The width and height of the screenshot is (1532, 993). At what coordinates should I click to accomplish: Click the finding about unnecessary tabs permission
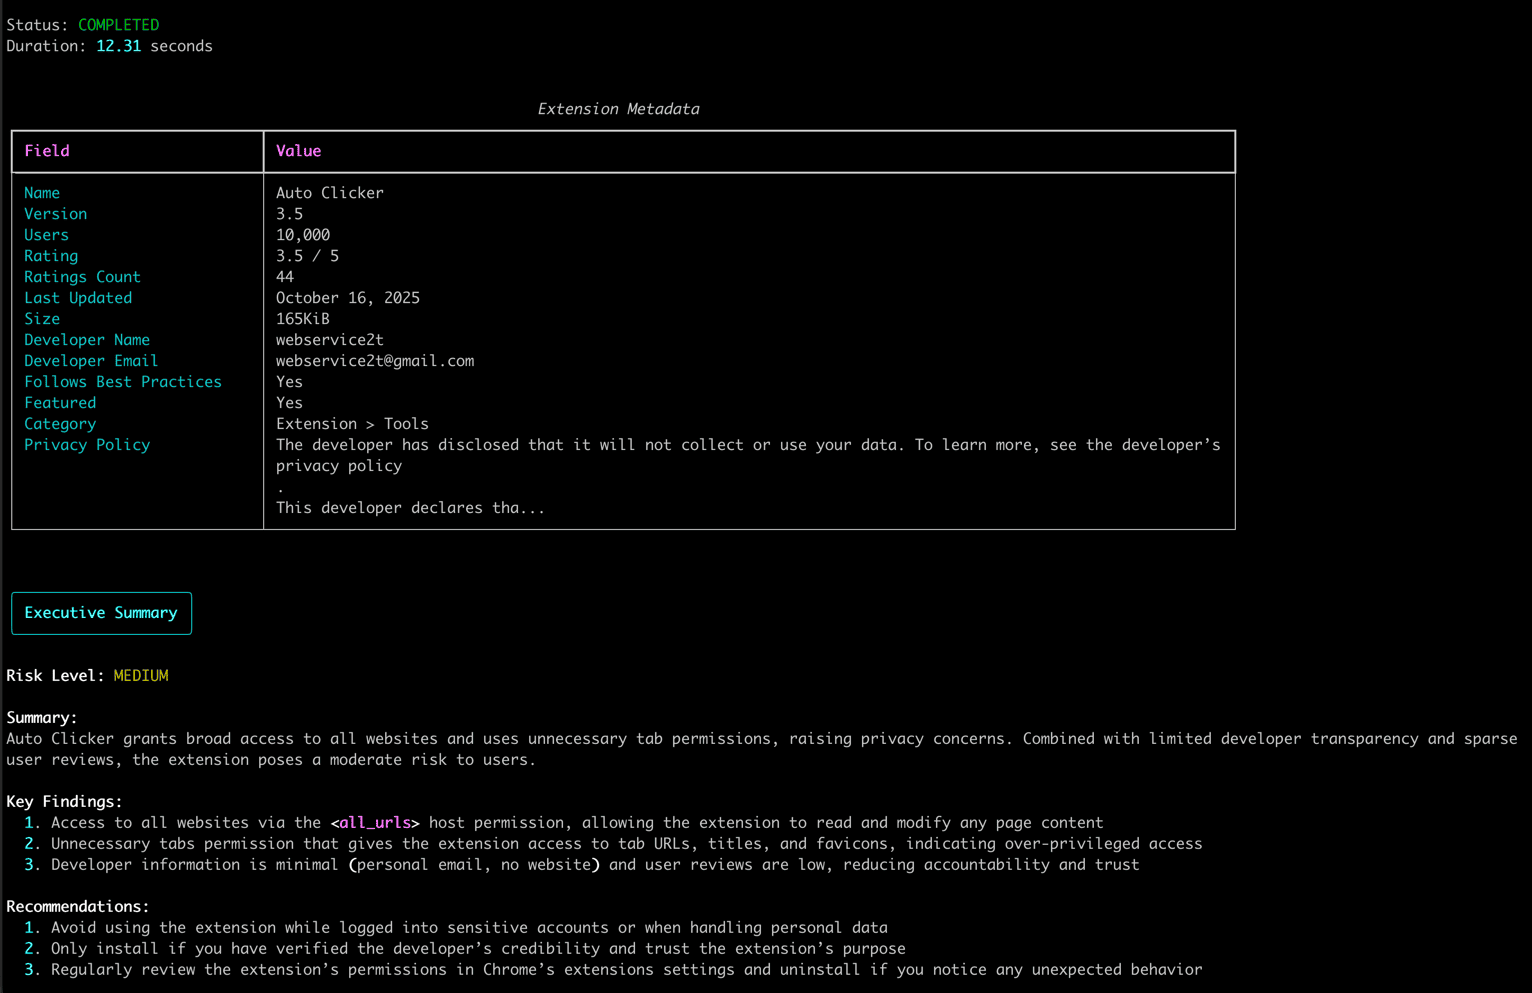[627, 844]
